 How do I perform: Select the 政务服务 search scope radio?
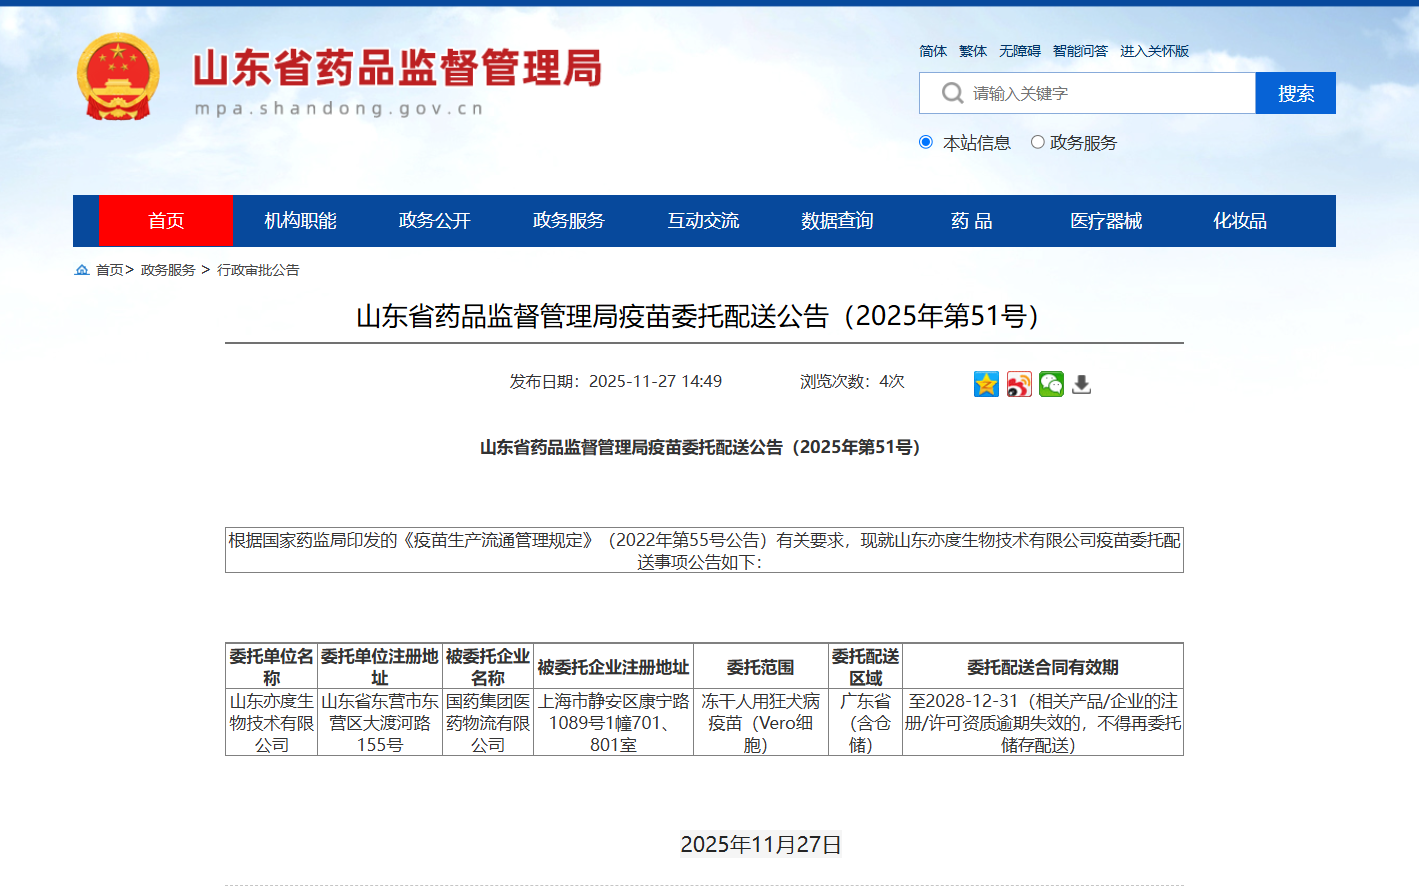(1038, 142)
